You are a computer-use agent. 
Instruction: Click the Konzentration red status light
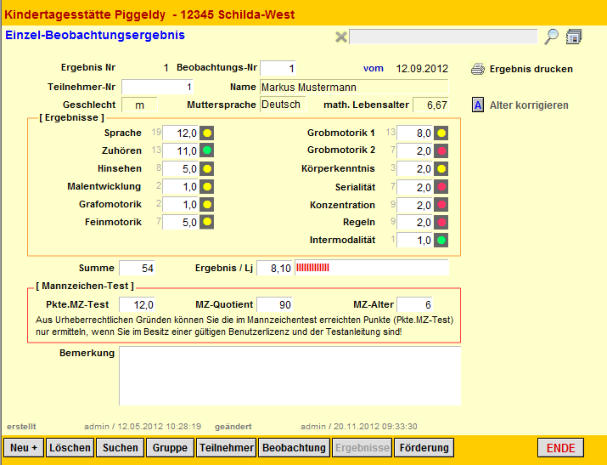pos(441,204)
